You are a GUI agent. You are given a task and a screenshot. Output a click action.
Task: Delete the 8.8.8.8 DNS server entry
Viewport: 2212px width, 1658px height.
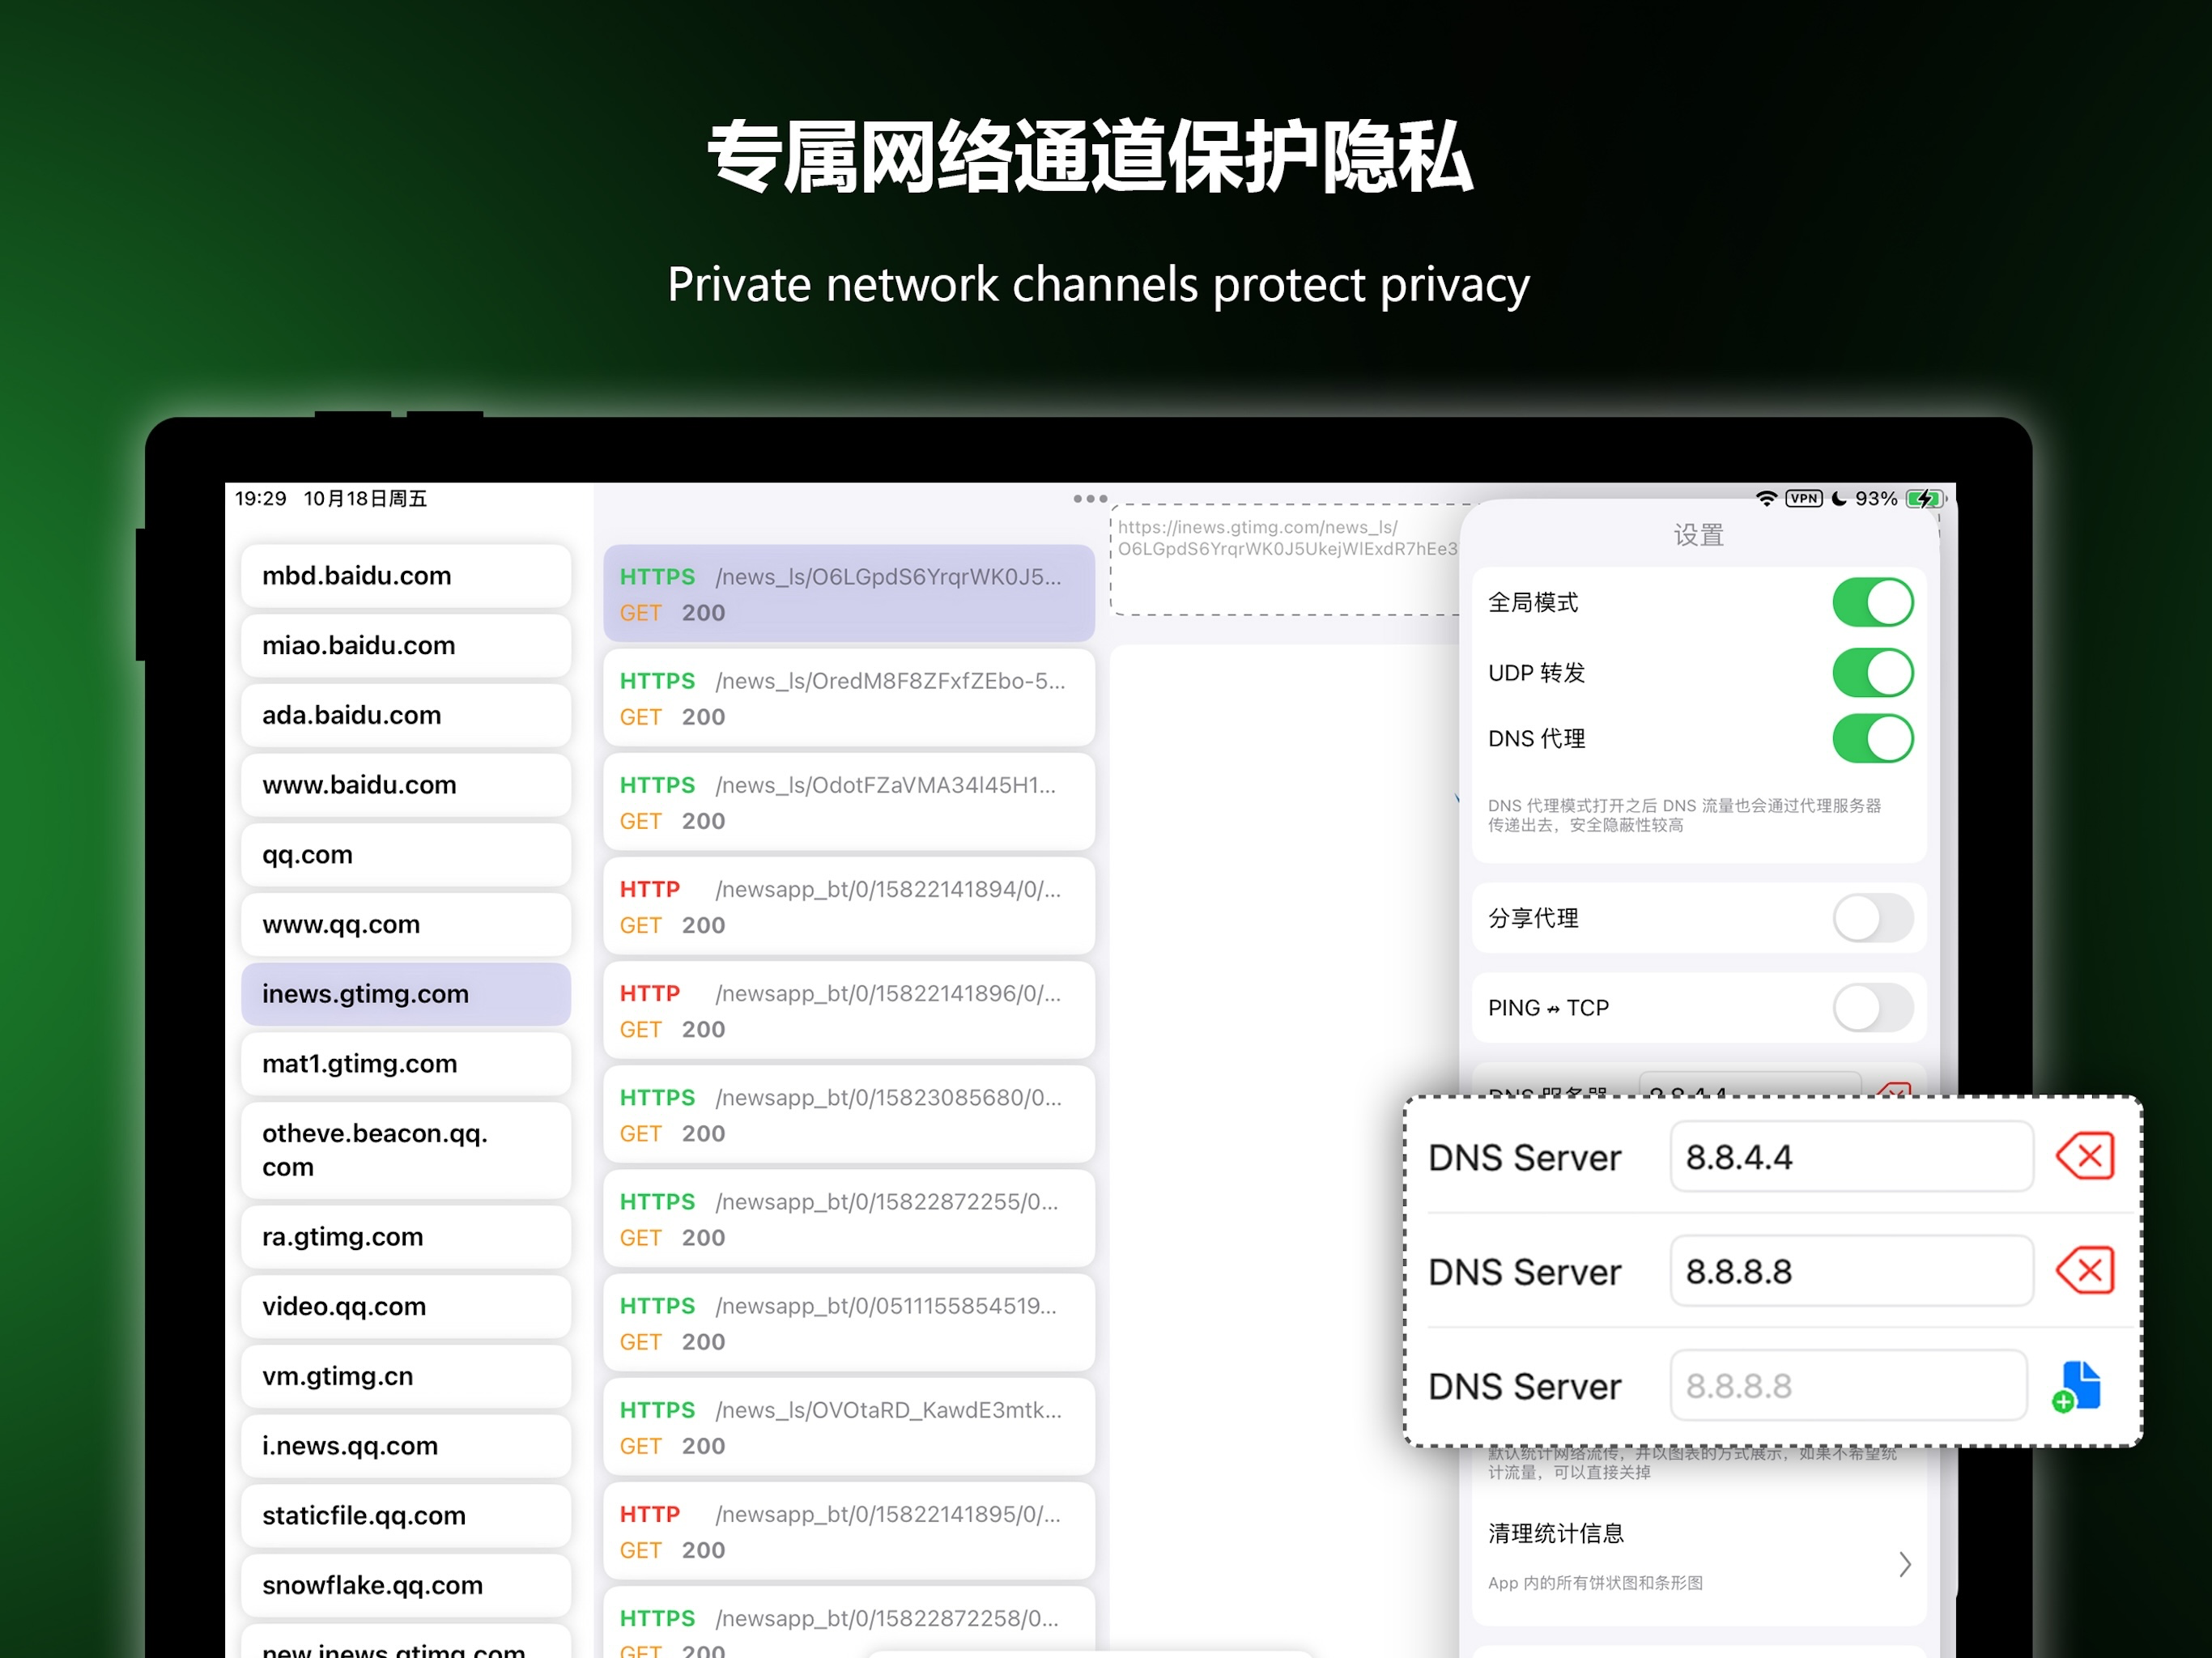[x=2084, y=1271]
